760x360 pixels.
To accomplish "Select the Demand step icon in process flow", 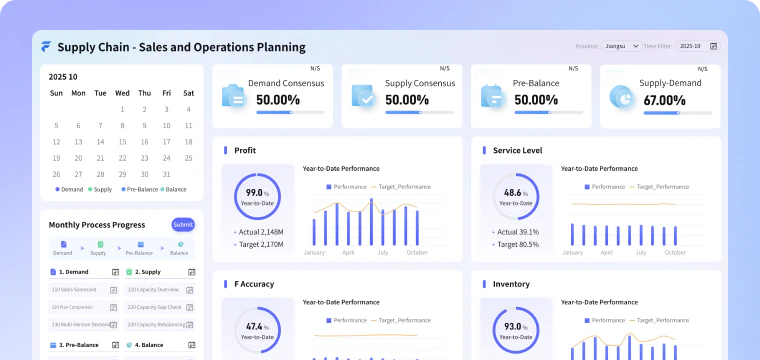I will point(63,244).
